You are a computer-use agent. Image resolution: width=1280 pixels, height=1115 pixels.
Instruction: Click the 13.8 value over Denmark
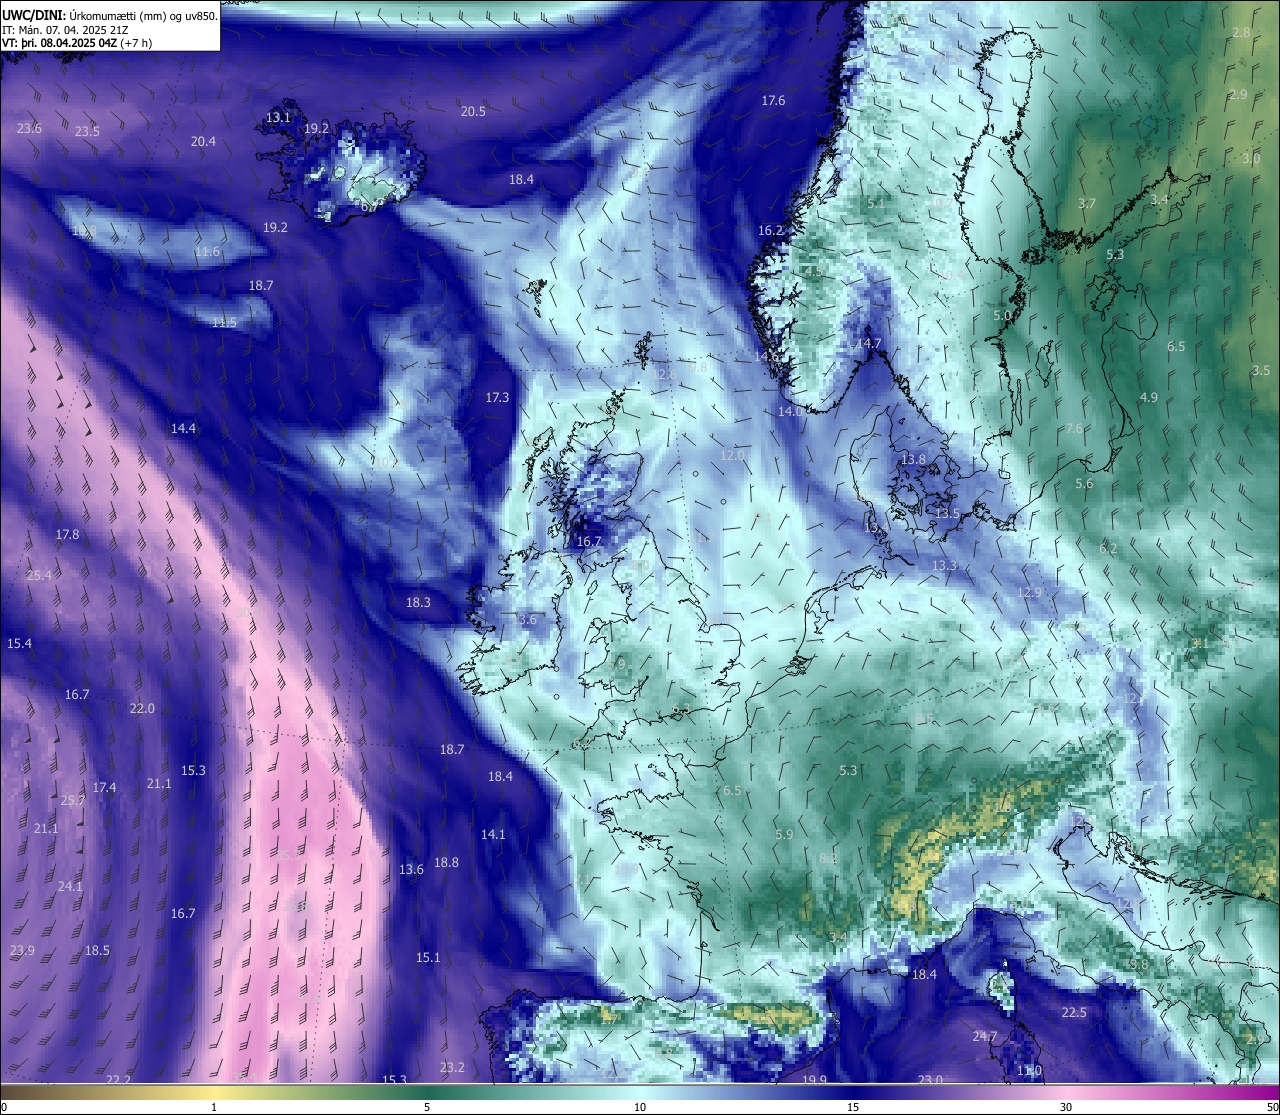(913, 460)
